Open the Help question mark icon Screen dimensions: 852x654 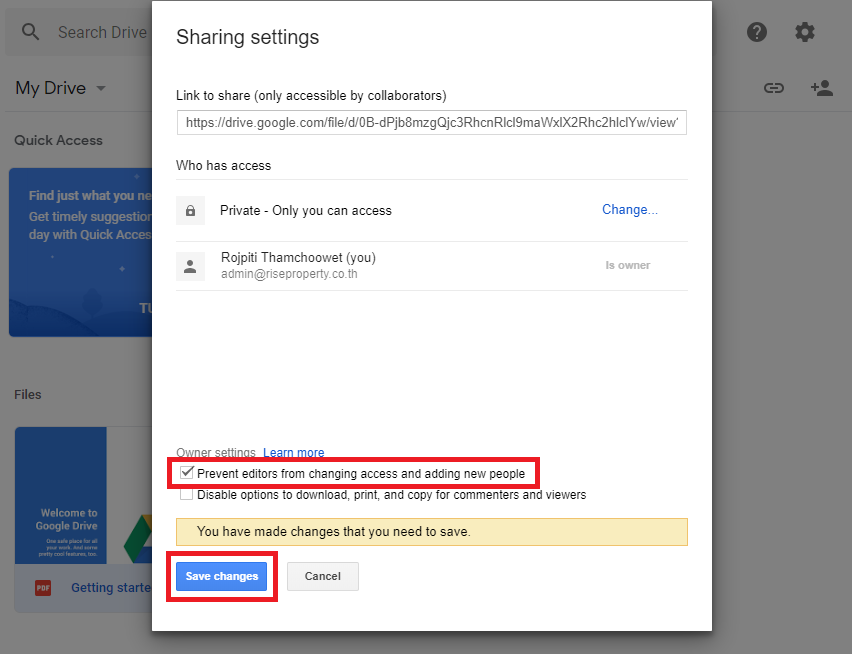[x=757, y=32]
